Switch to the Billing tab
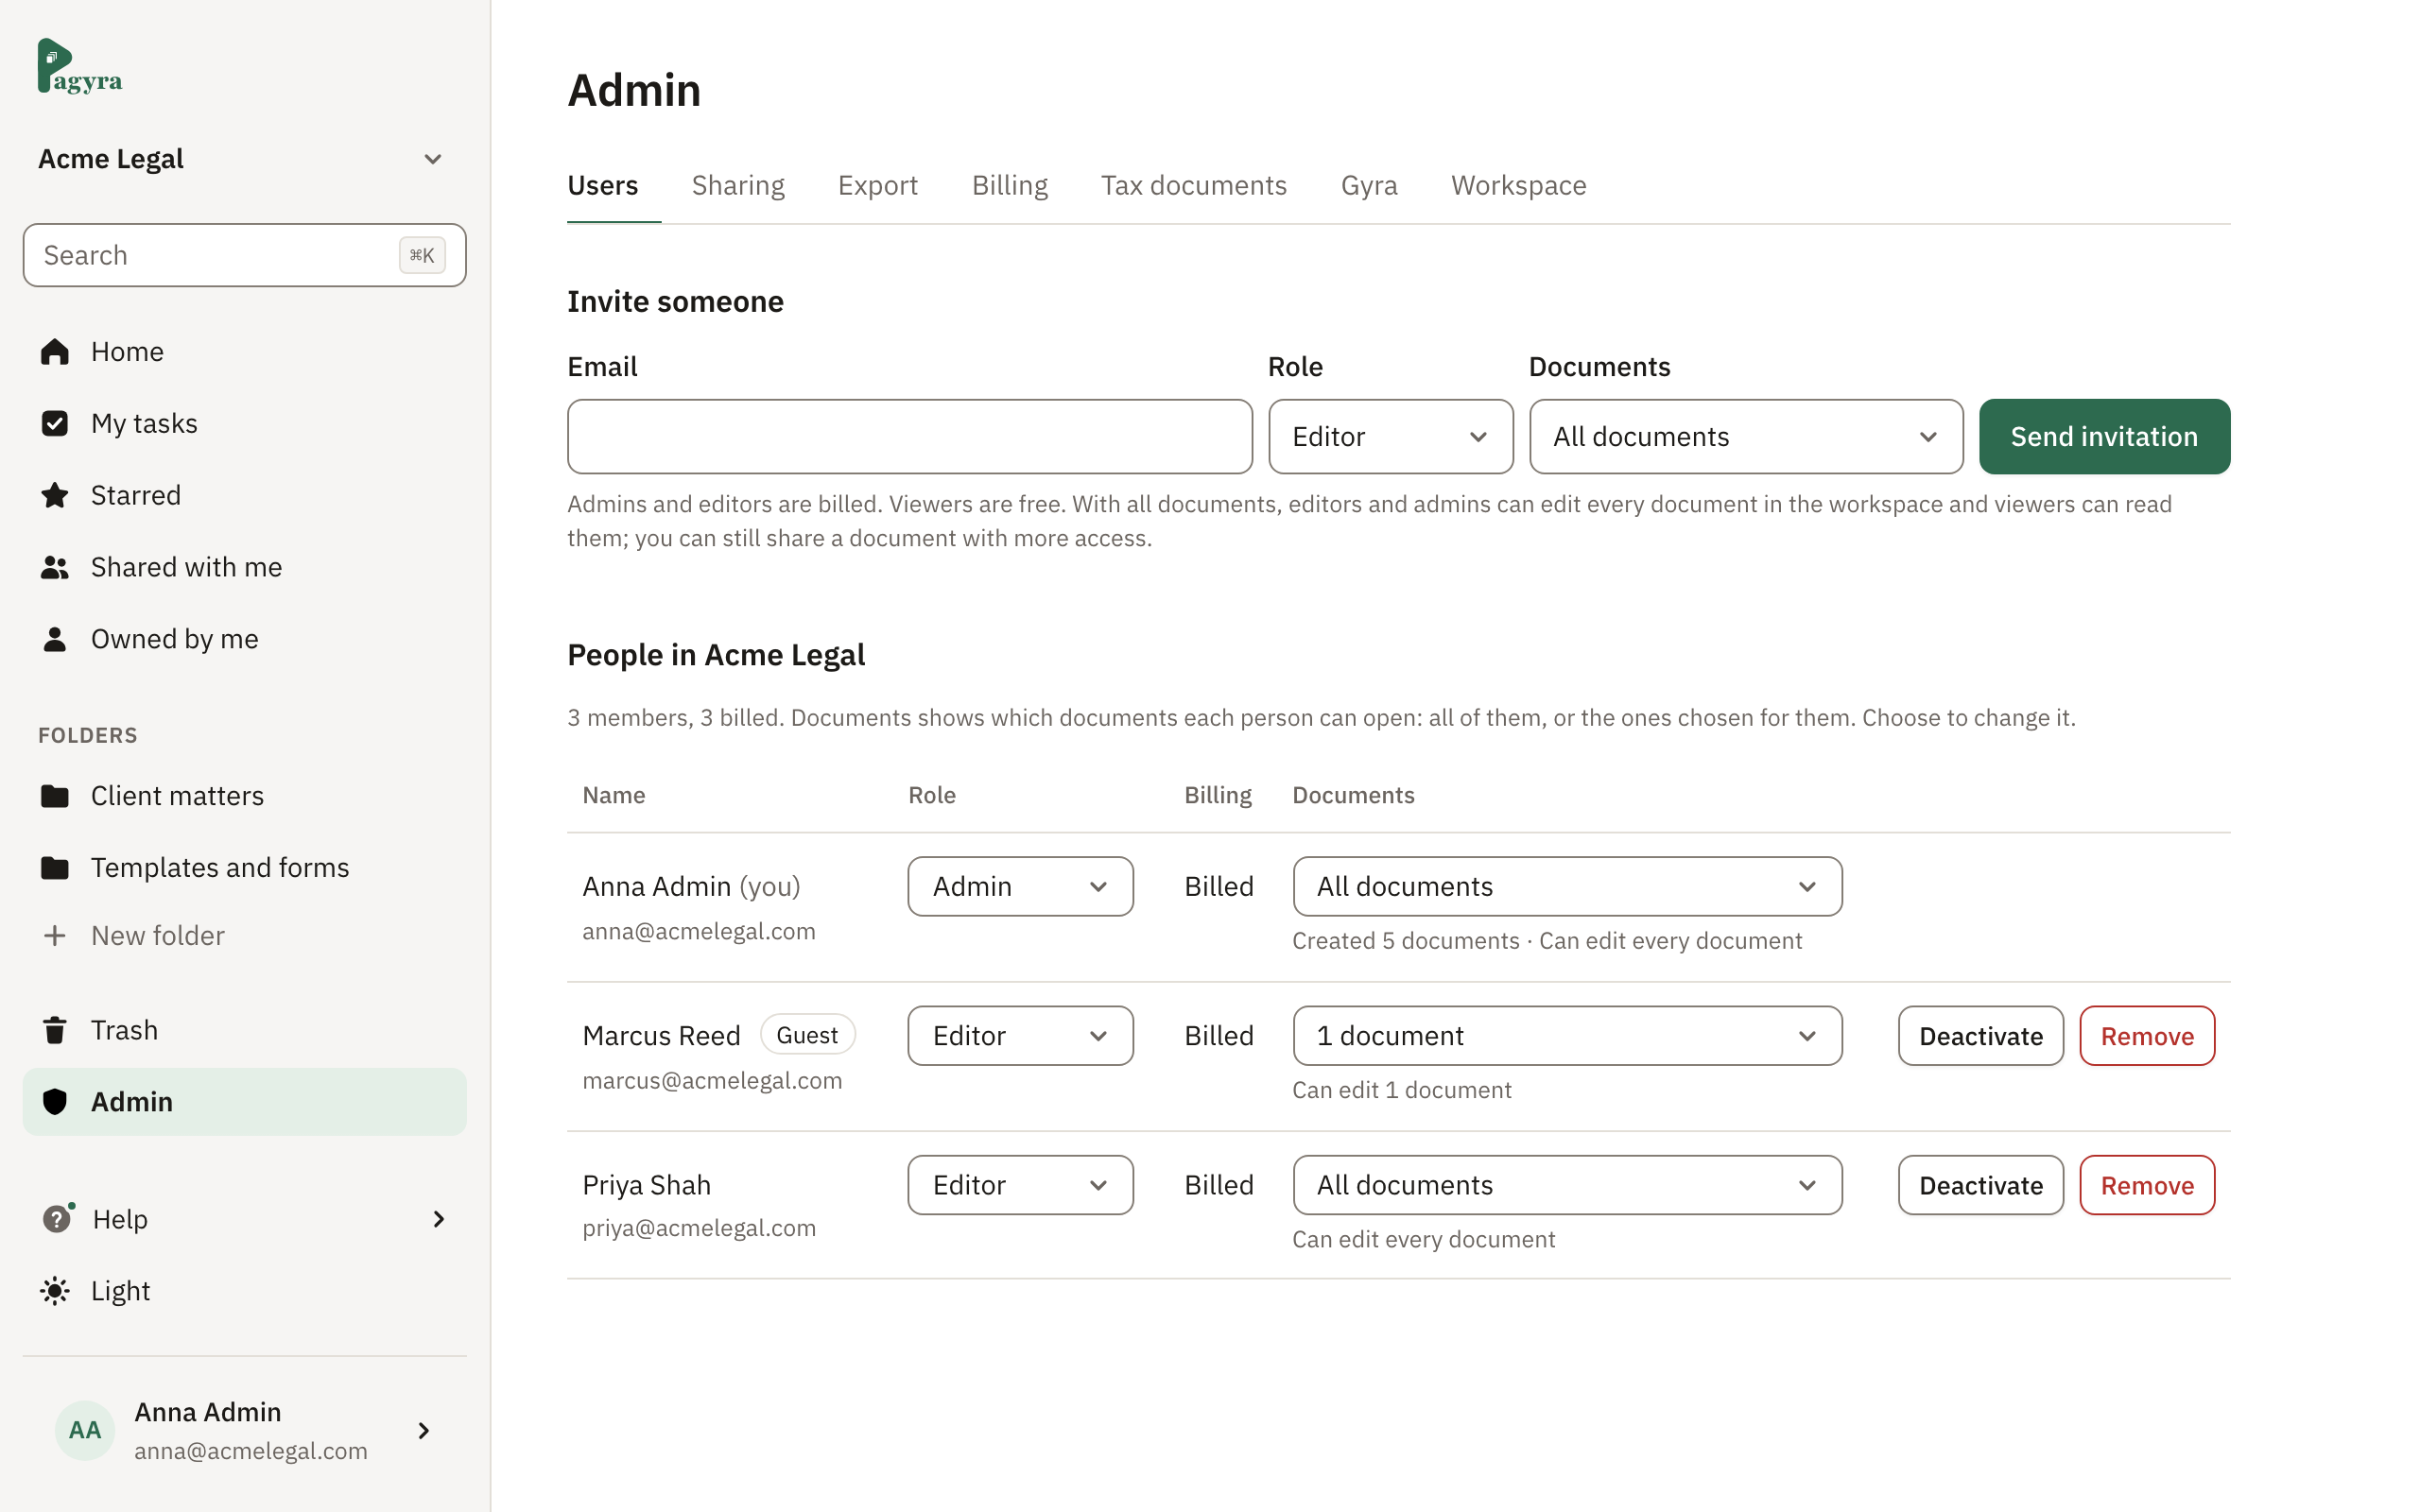 [x=1010, y=185]
